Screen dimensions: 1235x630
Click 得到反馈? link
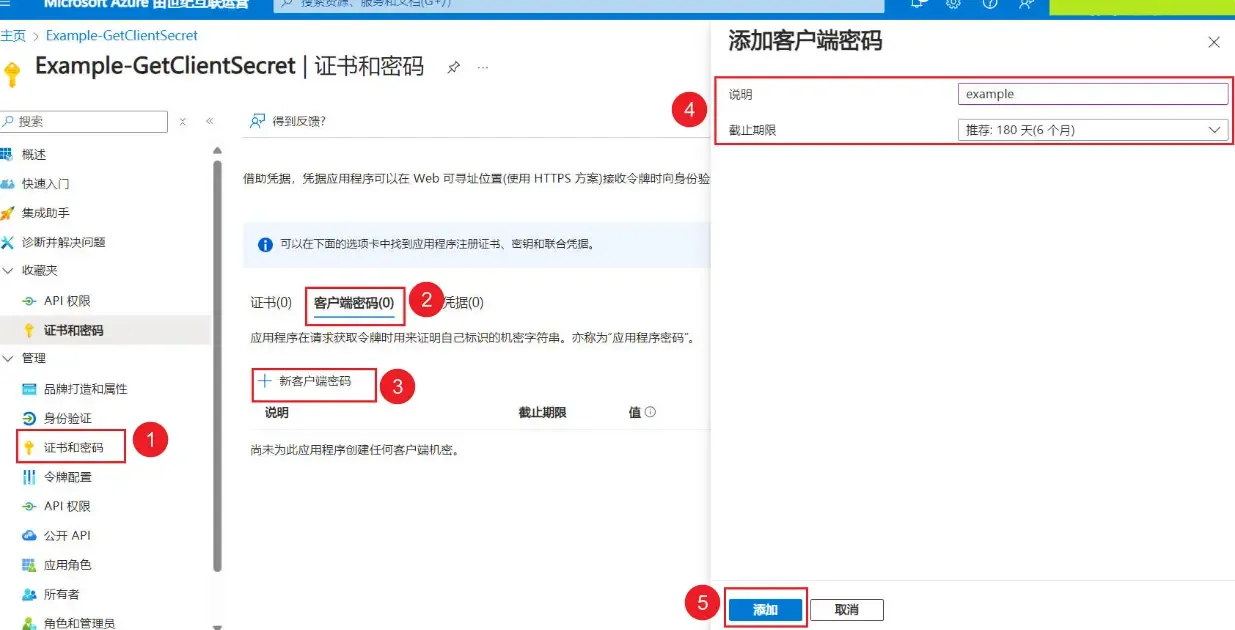300,121
